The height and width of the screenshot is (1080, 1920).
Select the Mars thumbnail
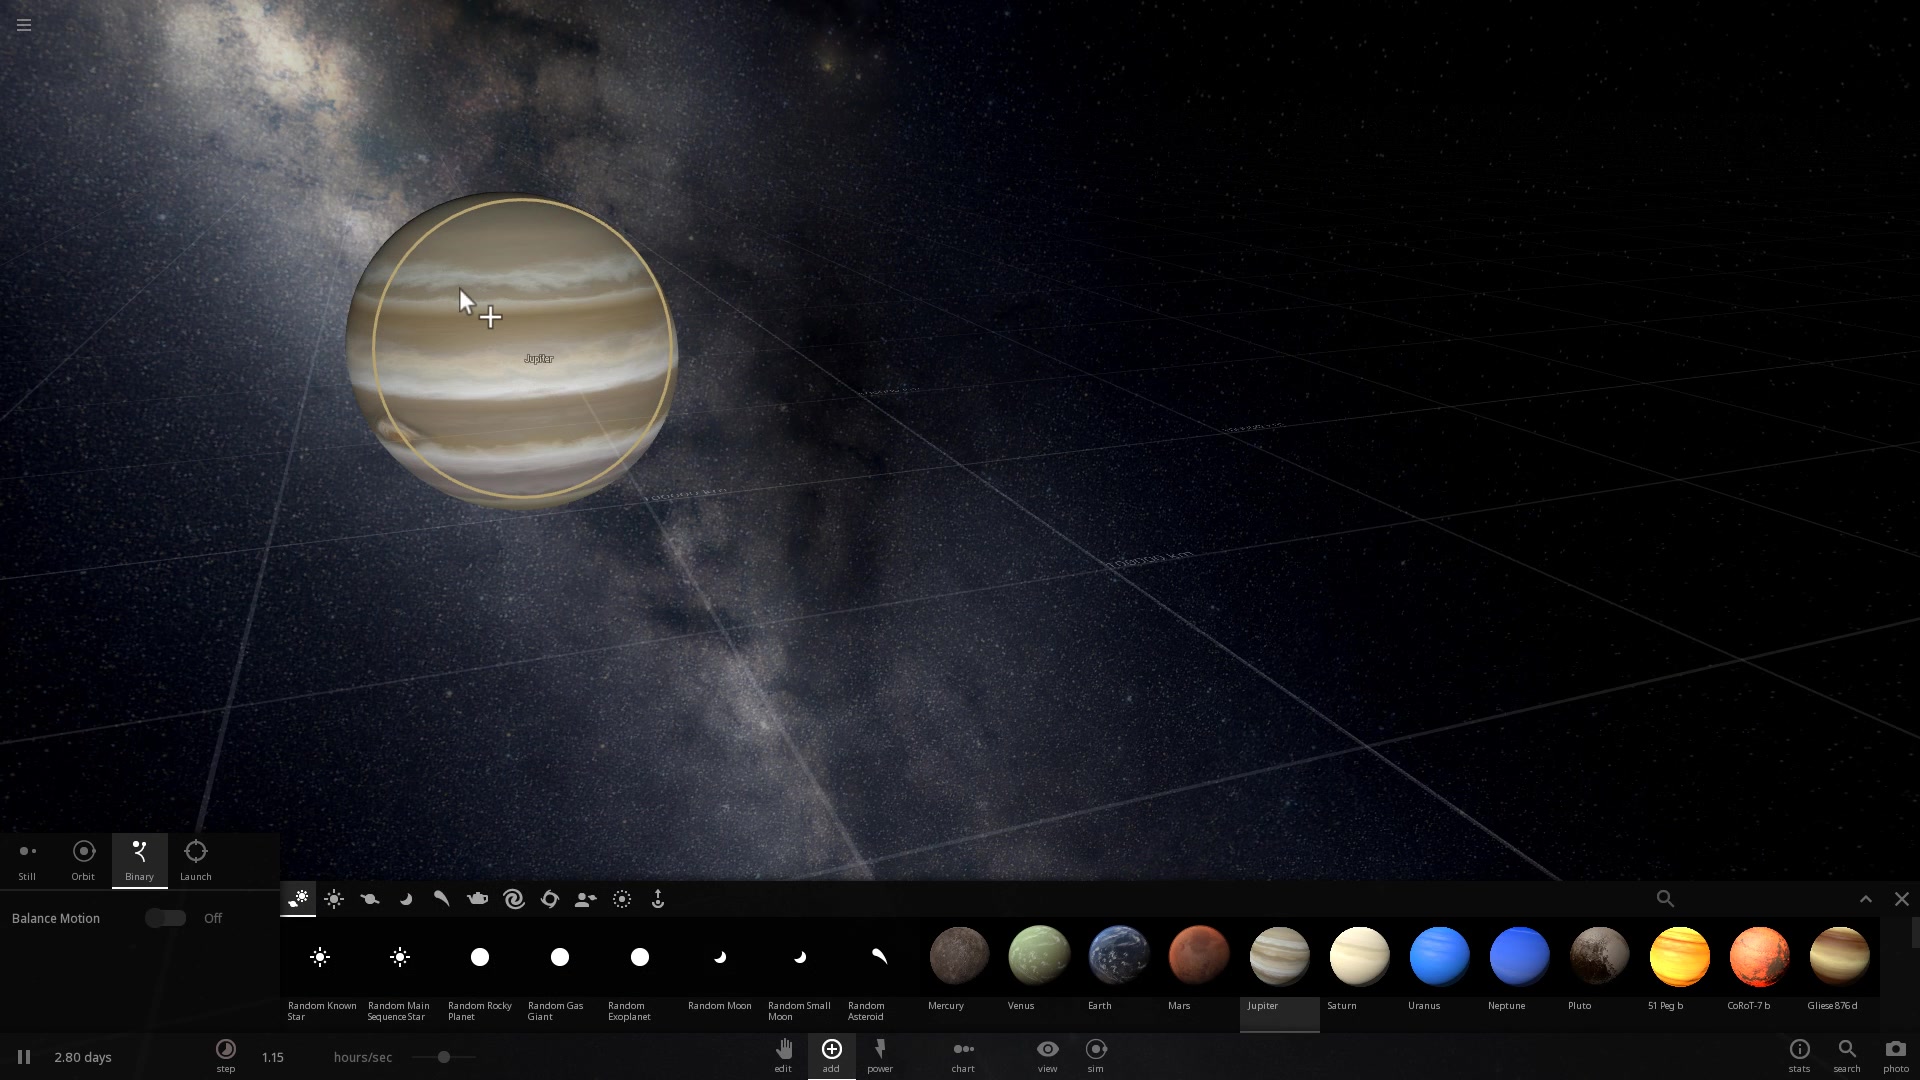1199,956
